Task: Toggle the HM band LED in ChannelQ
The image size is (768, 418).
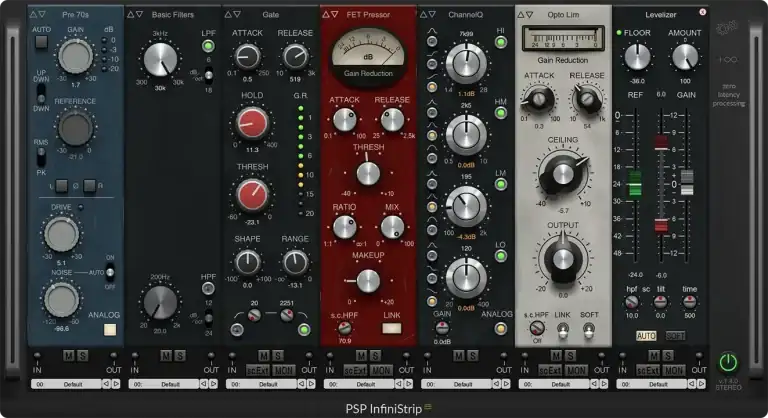Action: (x=501, y=114)
